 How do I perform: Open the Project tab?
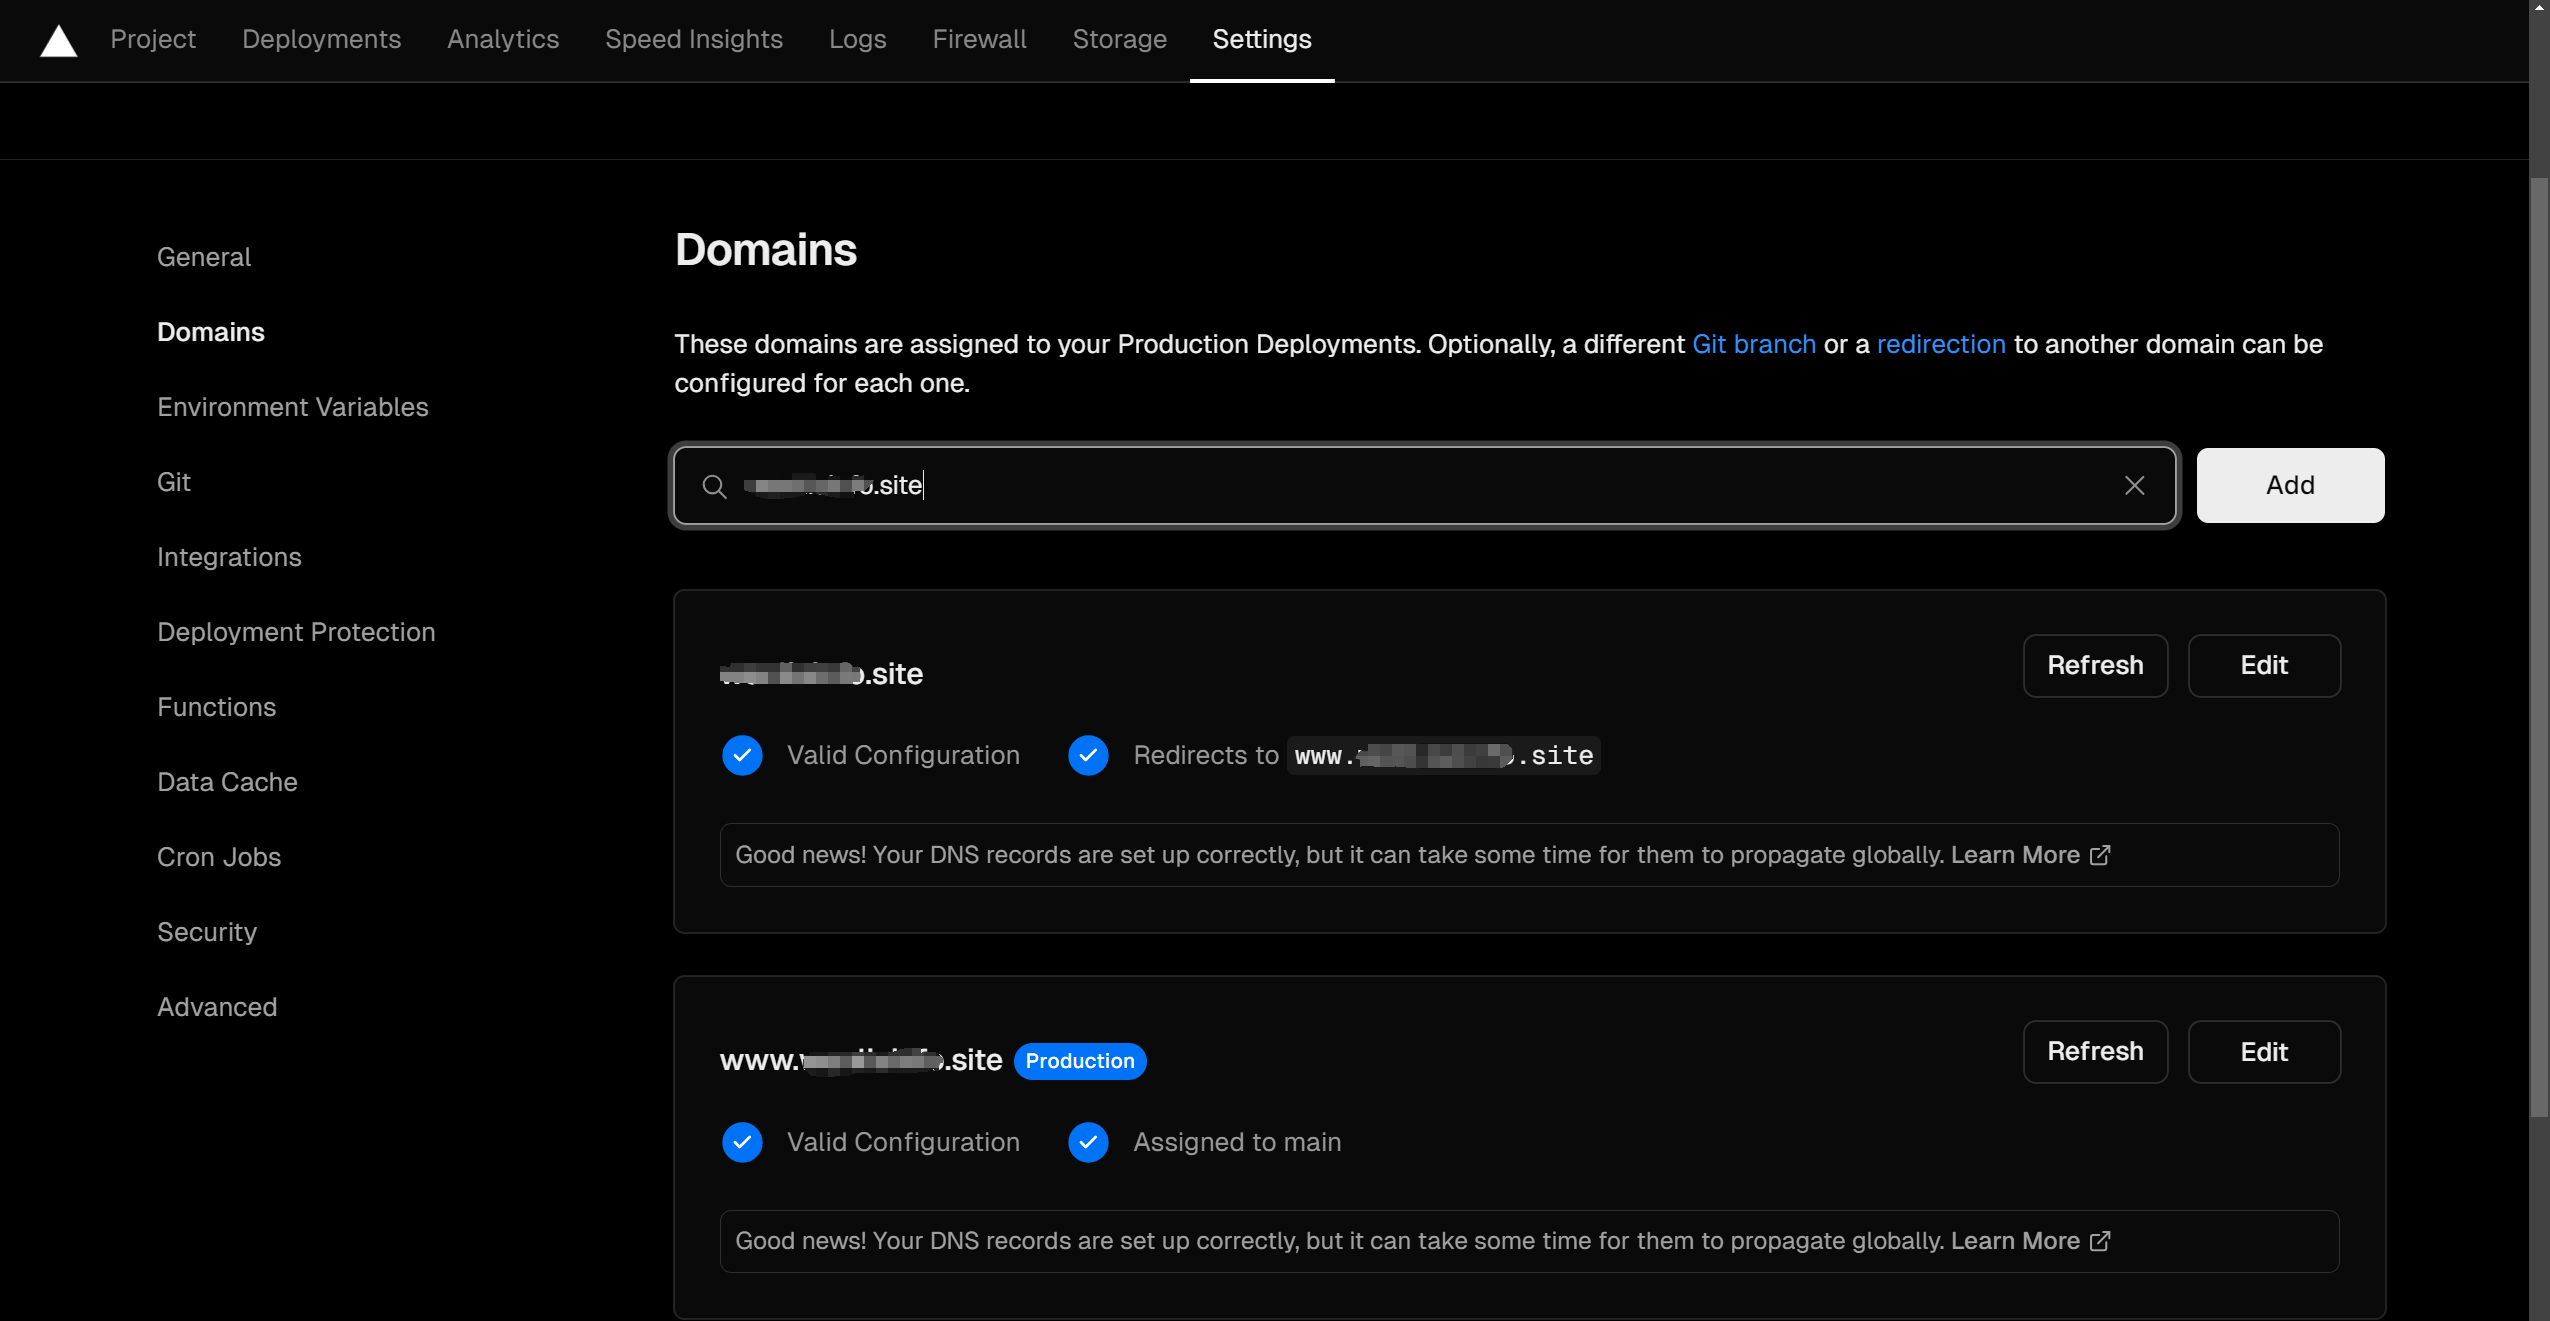(153, 39)
